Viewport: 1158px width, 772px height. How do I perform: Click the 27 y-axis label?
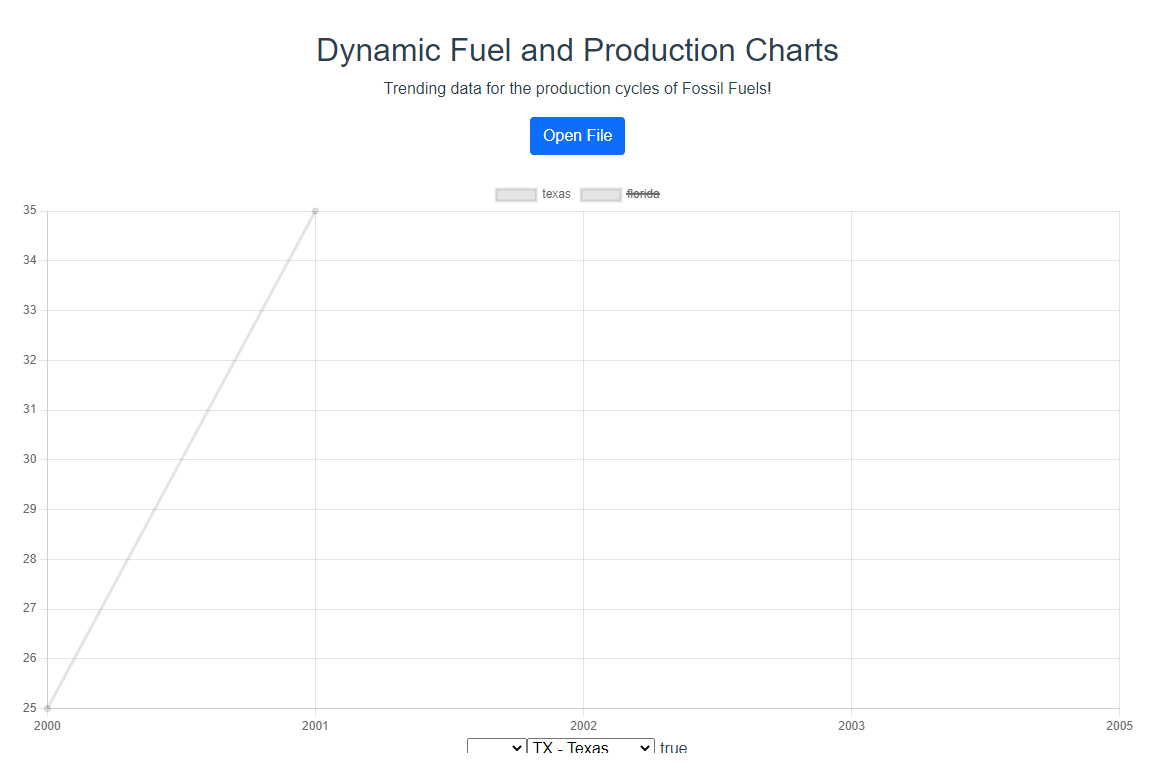(x=29, y=608)
